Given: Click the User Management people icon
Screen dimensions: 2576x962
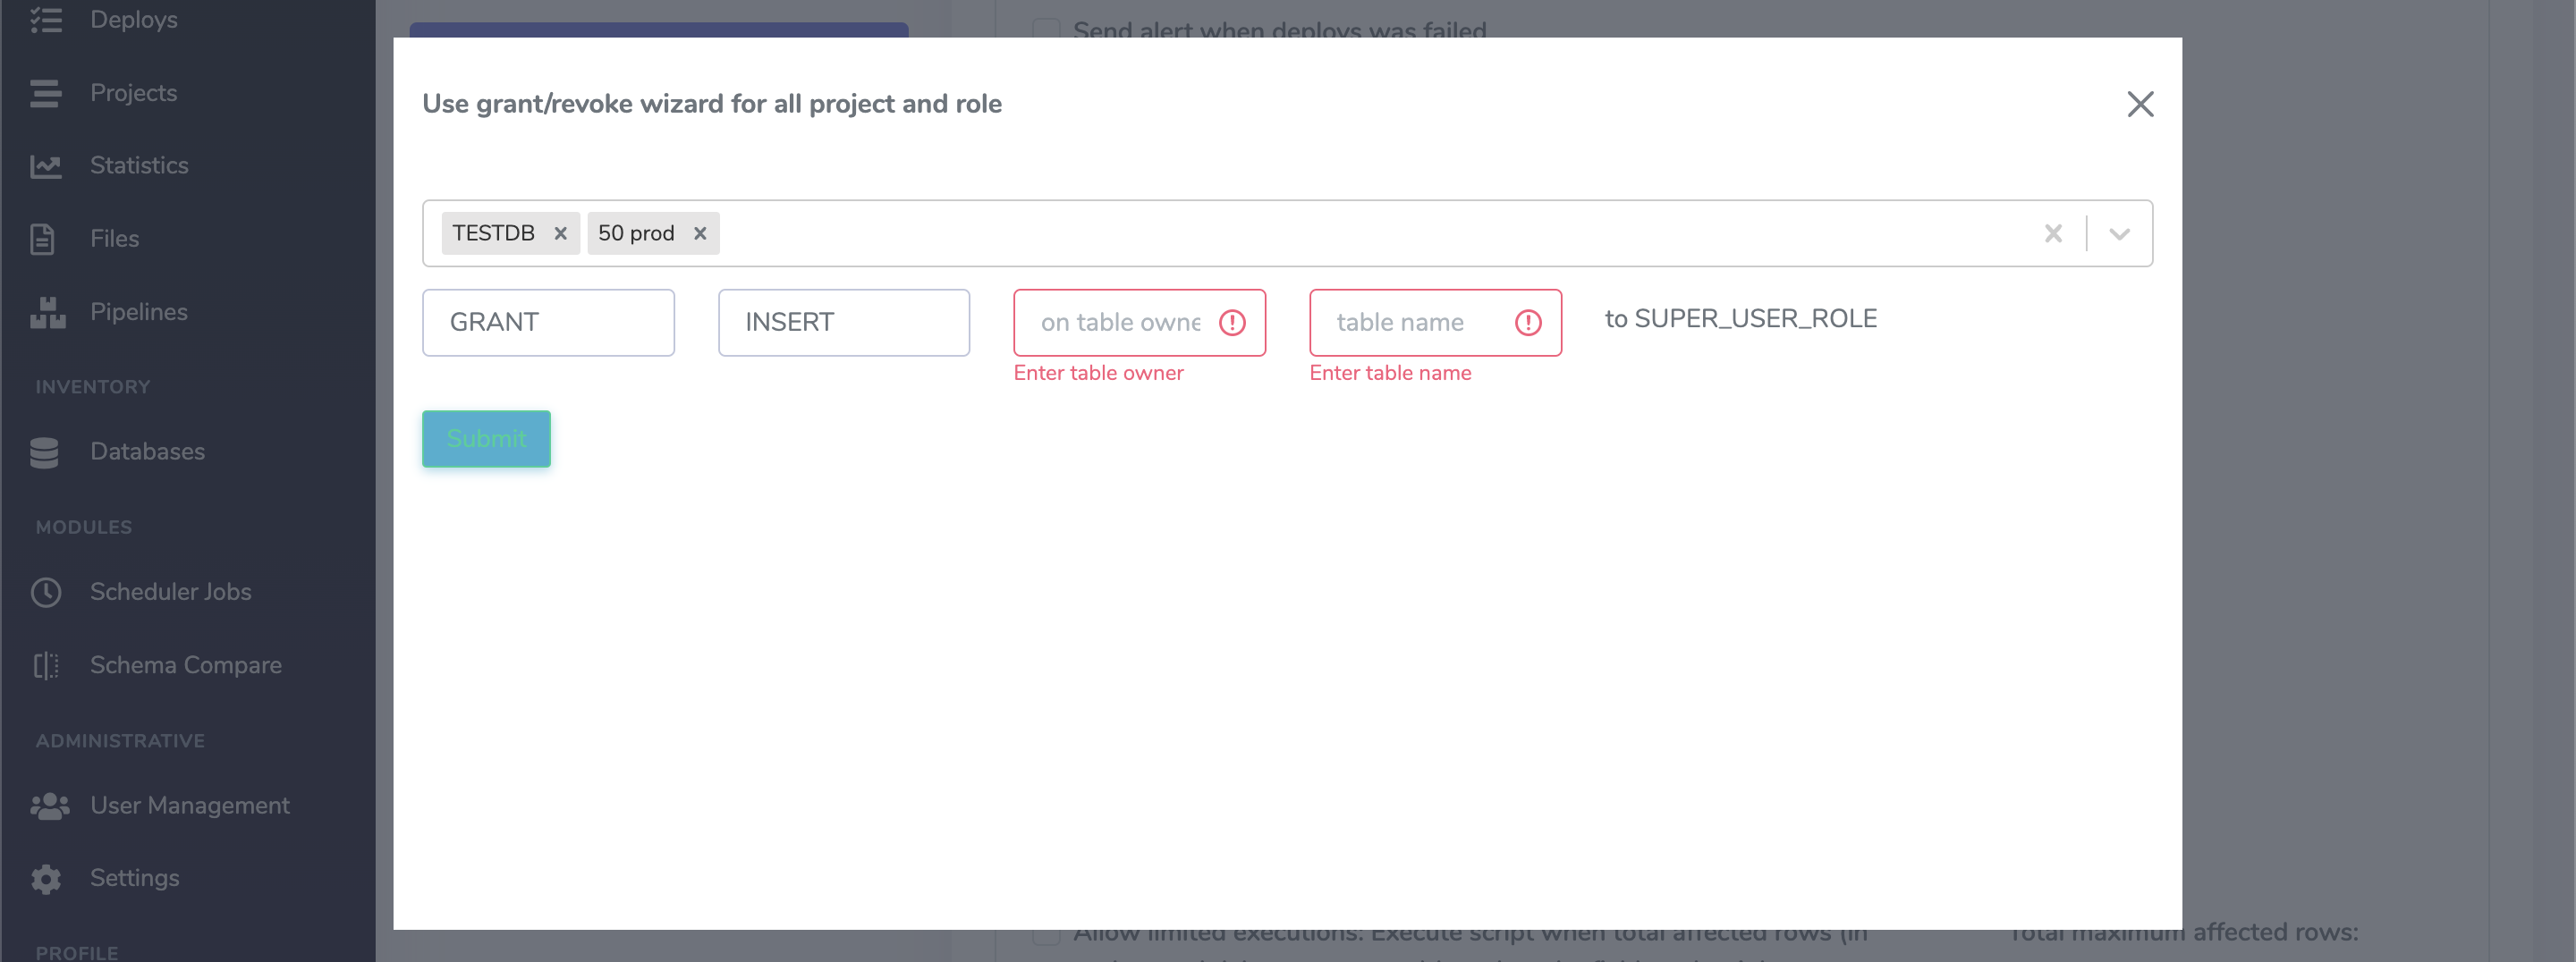Looking at the screenshot, I should [x=49, y=806].
